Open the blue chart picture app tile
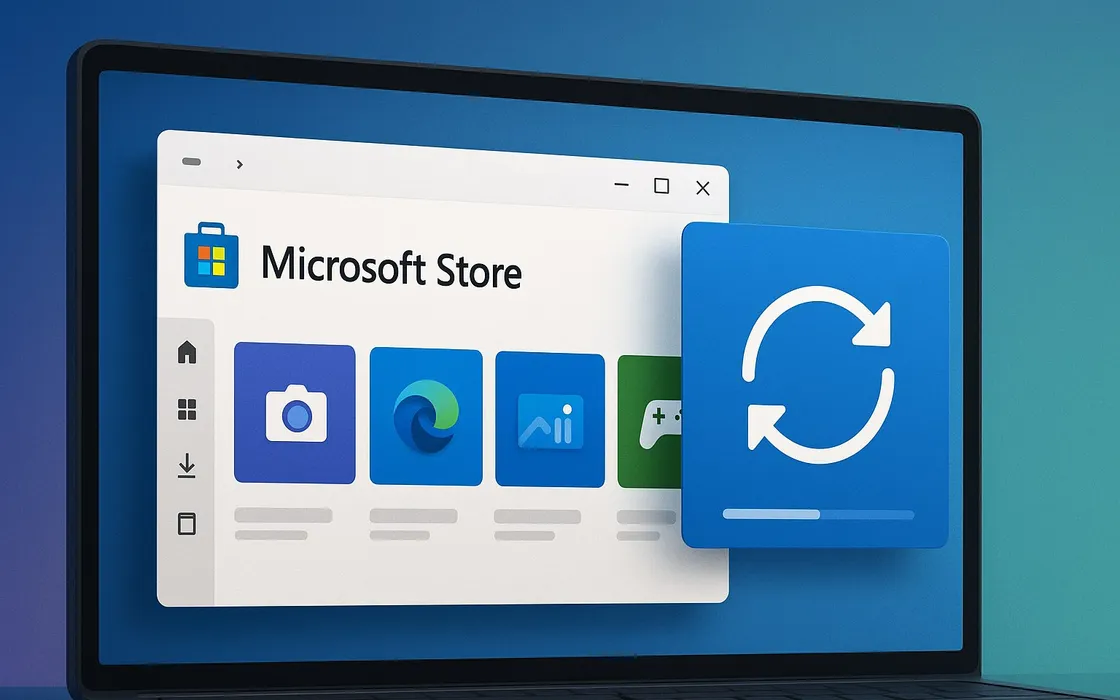The width and height of the screenshot is (1120, 700). coord(550,419)
